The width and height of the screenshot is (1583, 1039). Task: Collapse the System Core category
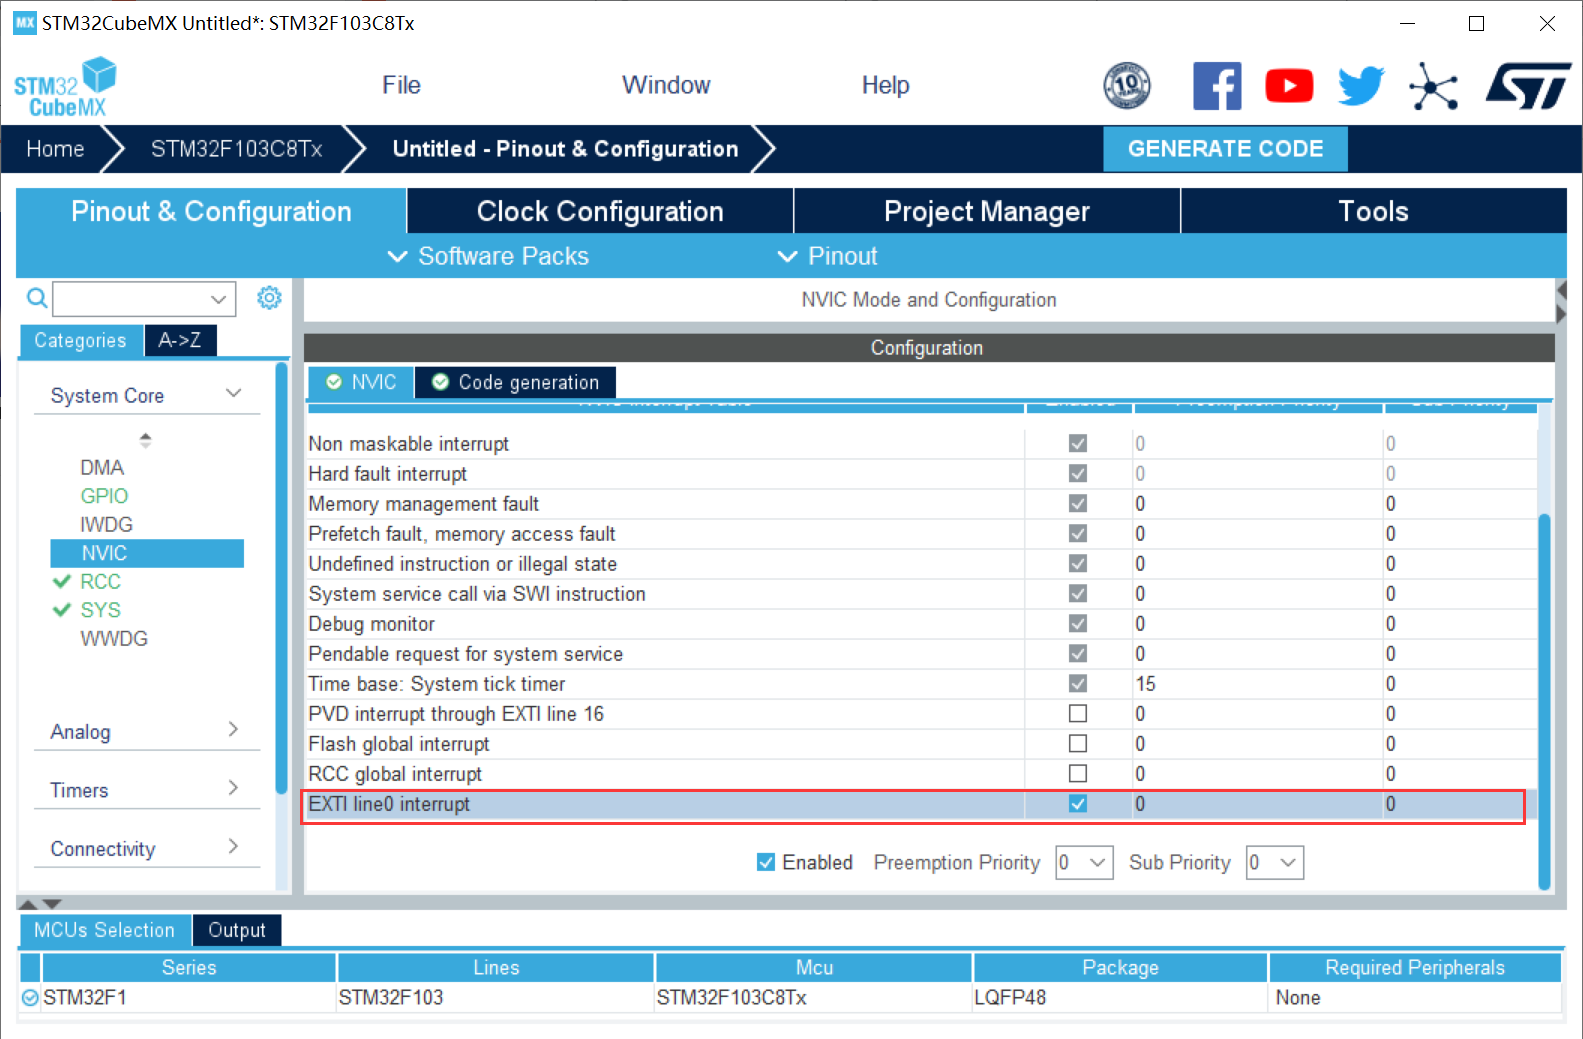click(234, 393)
